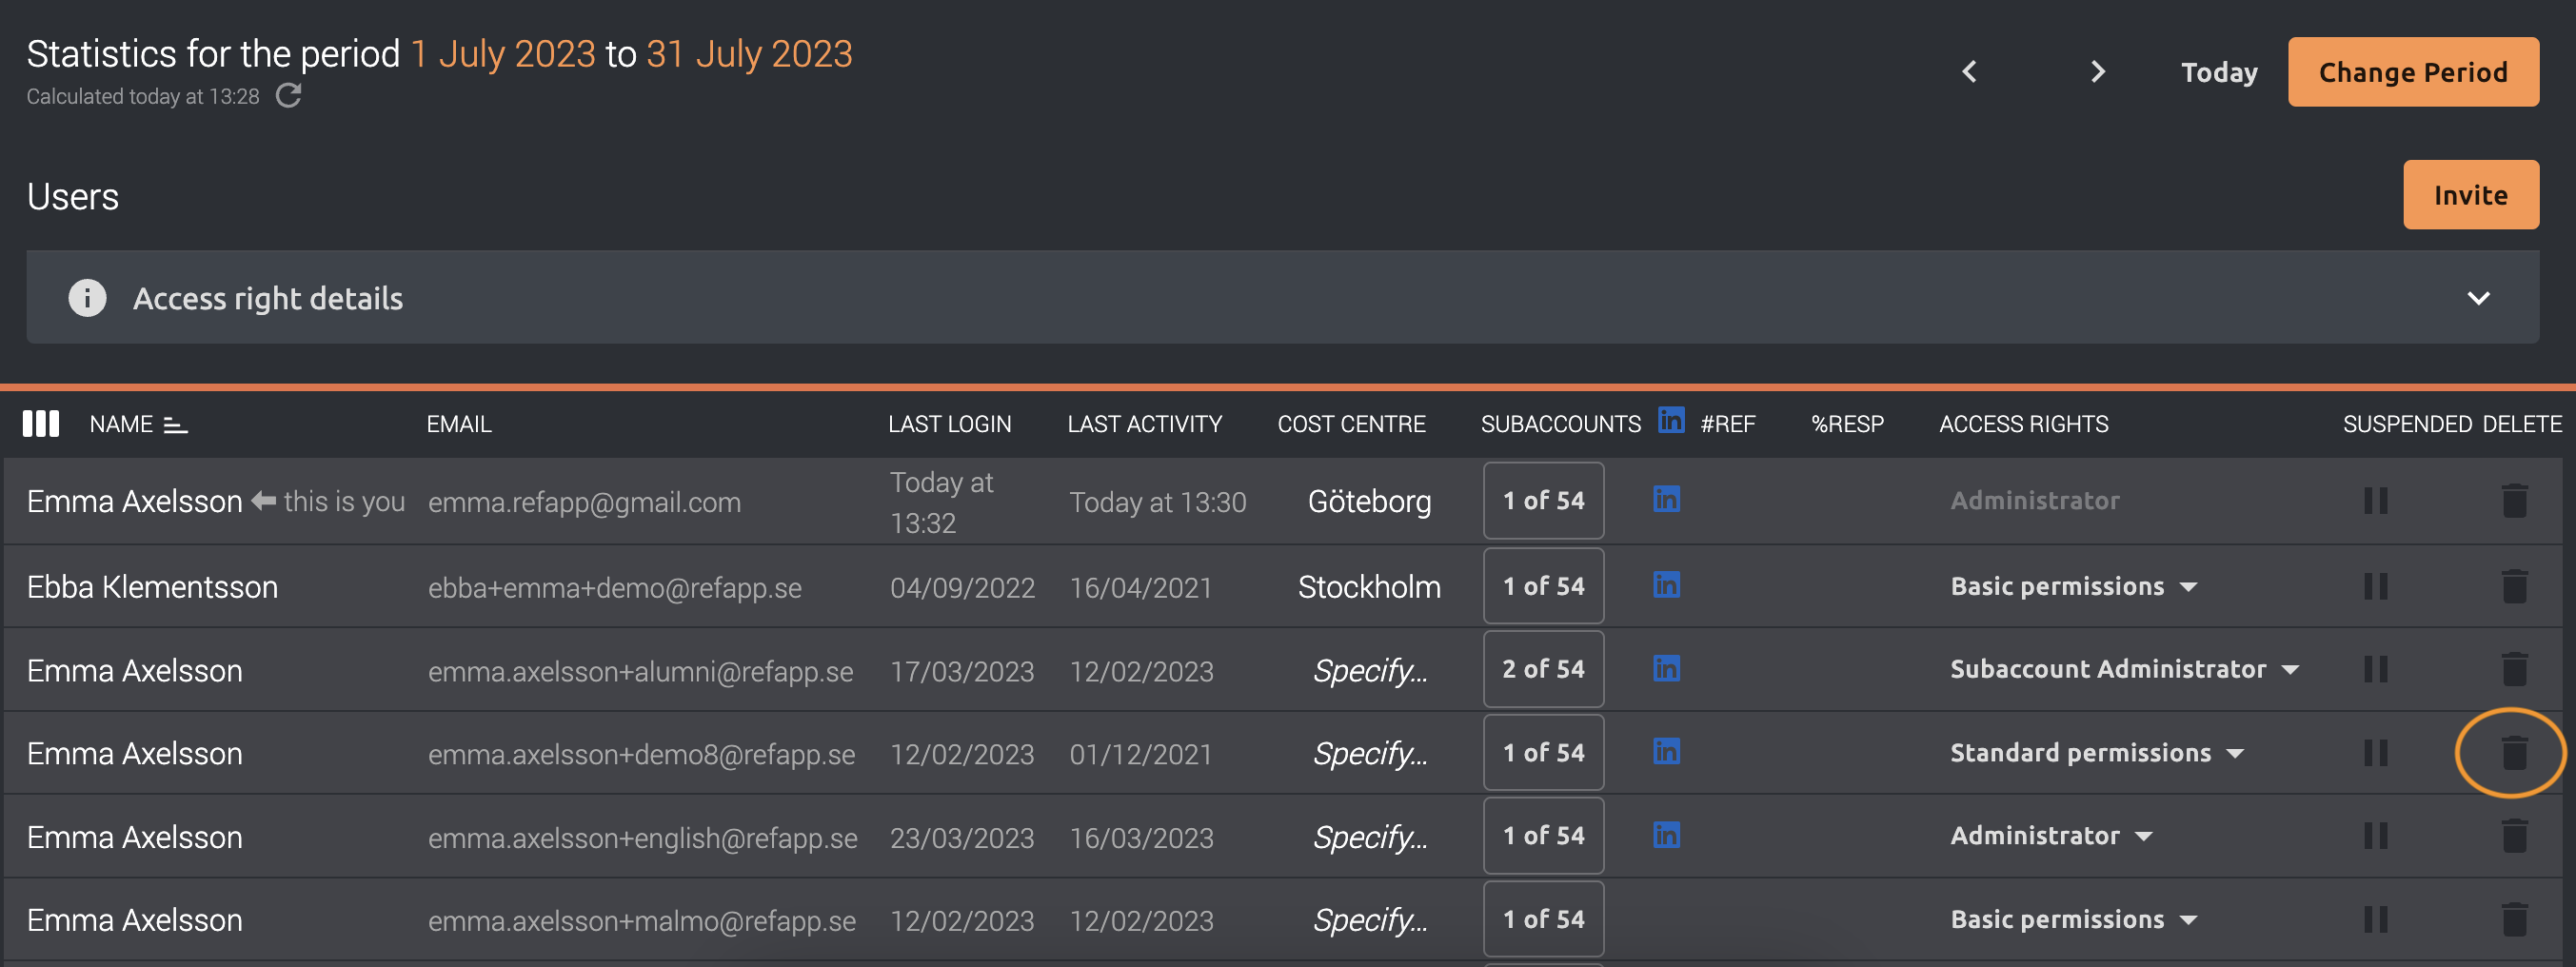Select email ebba+emma+demo@refapp.se

pos(614,588)
